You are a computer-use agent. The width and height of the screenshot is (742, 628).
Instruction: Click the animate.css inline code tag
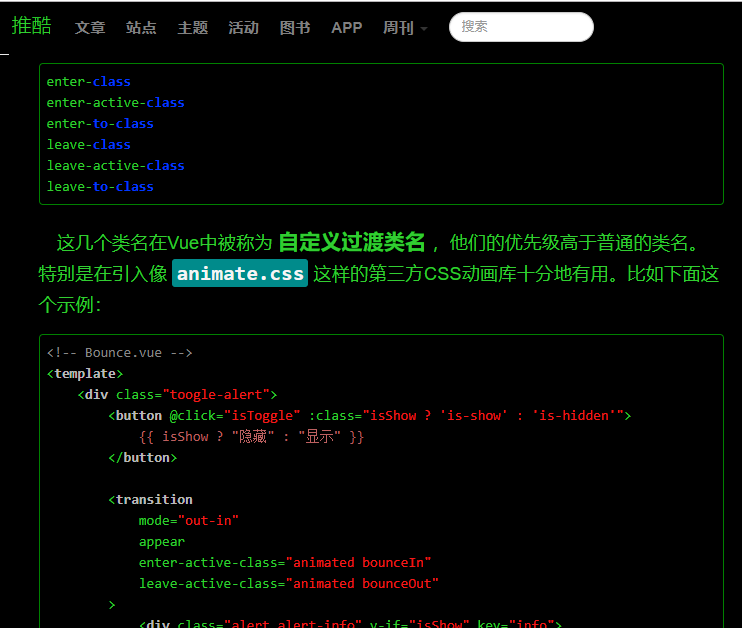point(240,273)
